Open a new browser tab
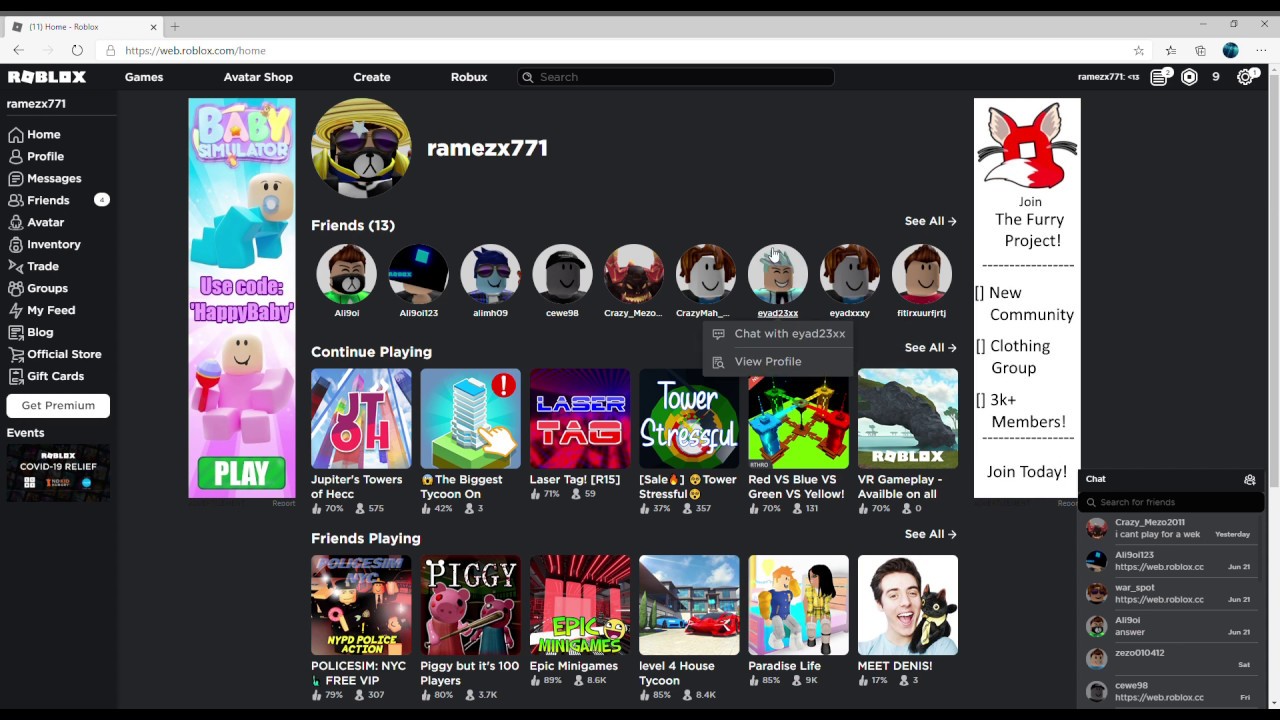The image size is (1280, 720). tap(175, 26)
